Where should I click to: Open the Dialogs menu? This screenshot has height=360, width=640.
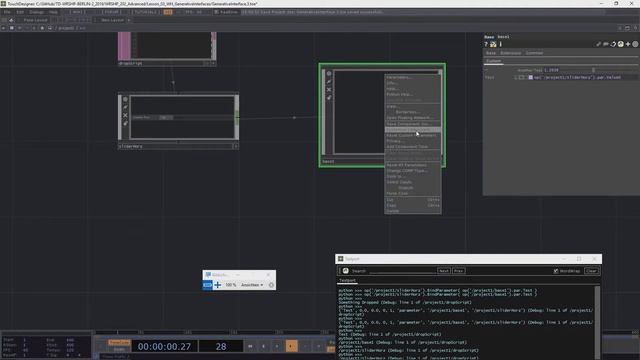click(36, 12)
